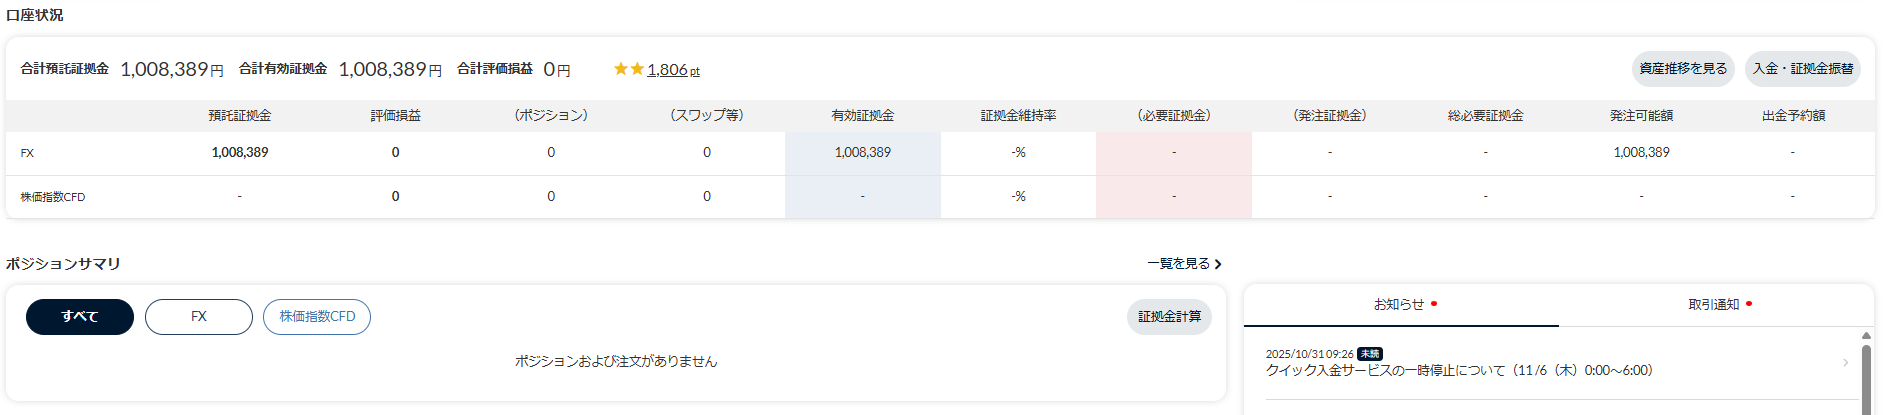Select the 株価指数CFD filter pill
Viewport: 1887px width, 415px height.
click(317, 317)
